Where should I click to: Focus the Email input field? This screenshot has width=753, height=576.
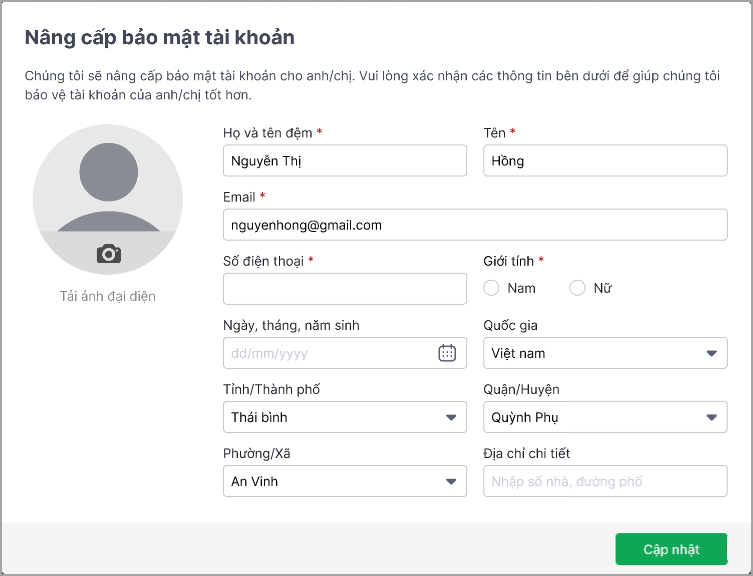click(475, 225)
